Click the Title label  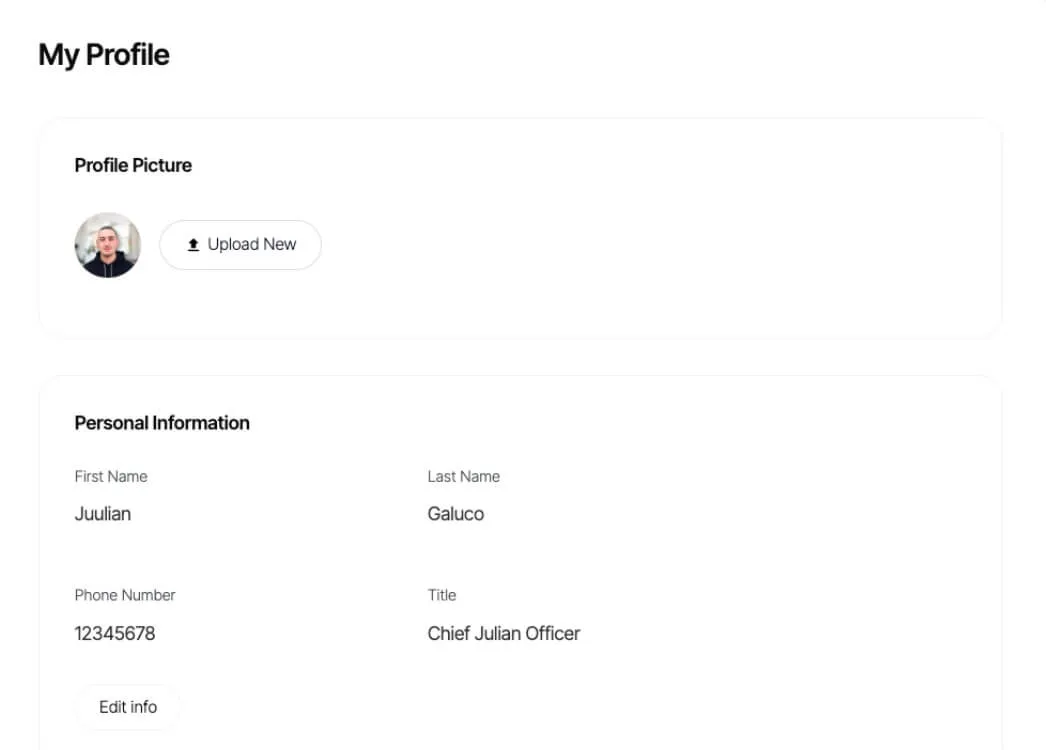442,595
